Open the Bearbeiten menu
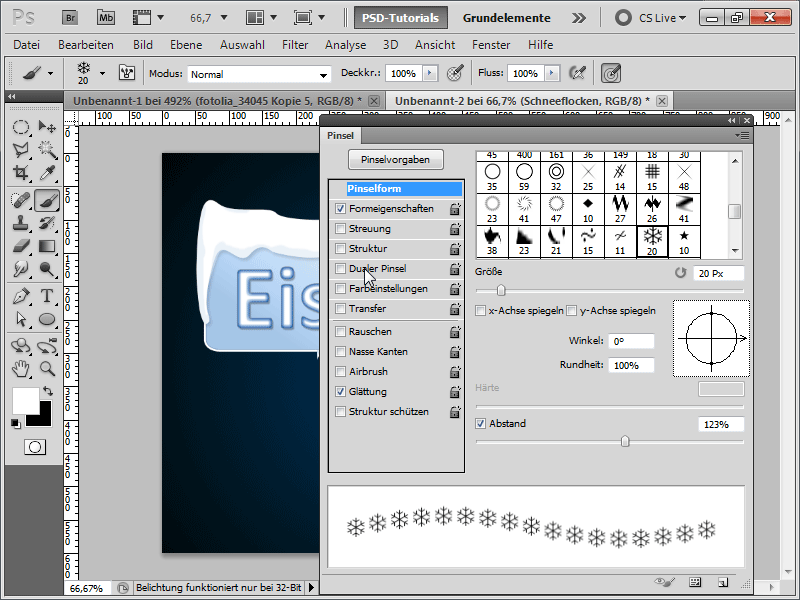The image size is (800, 600). tap(86, 45)
